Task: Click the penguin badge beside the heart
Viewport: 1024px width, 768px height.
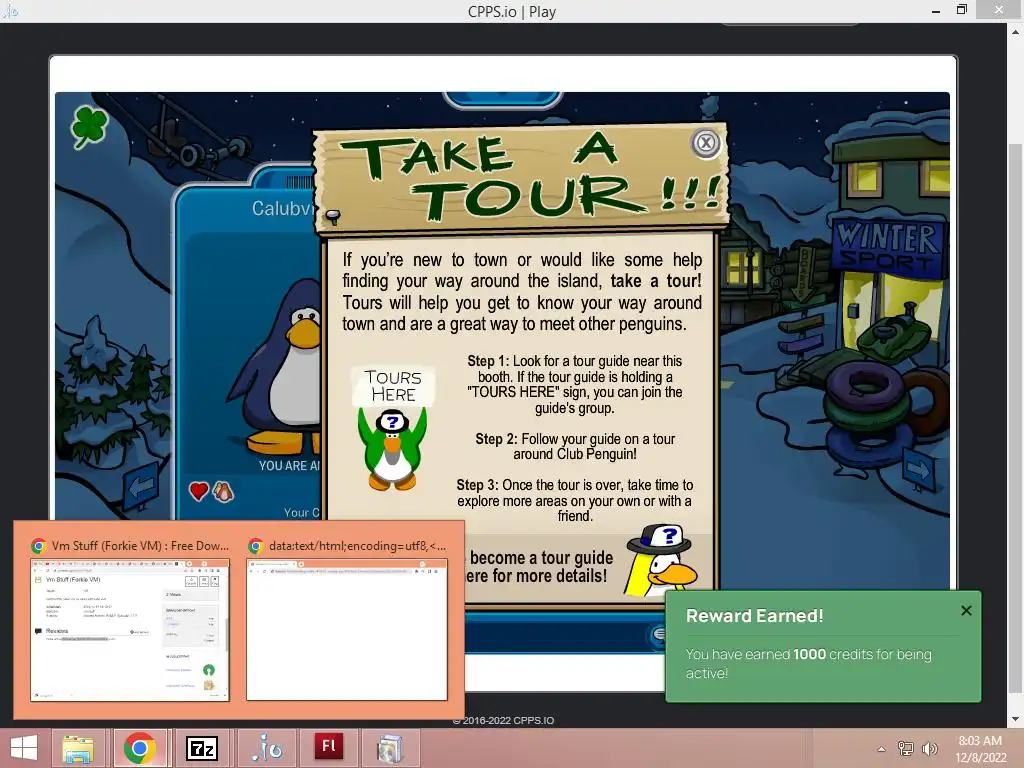Action: point(223,492)
